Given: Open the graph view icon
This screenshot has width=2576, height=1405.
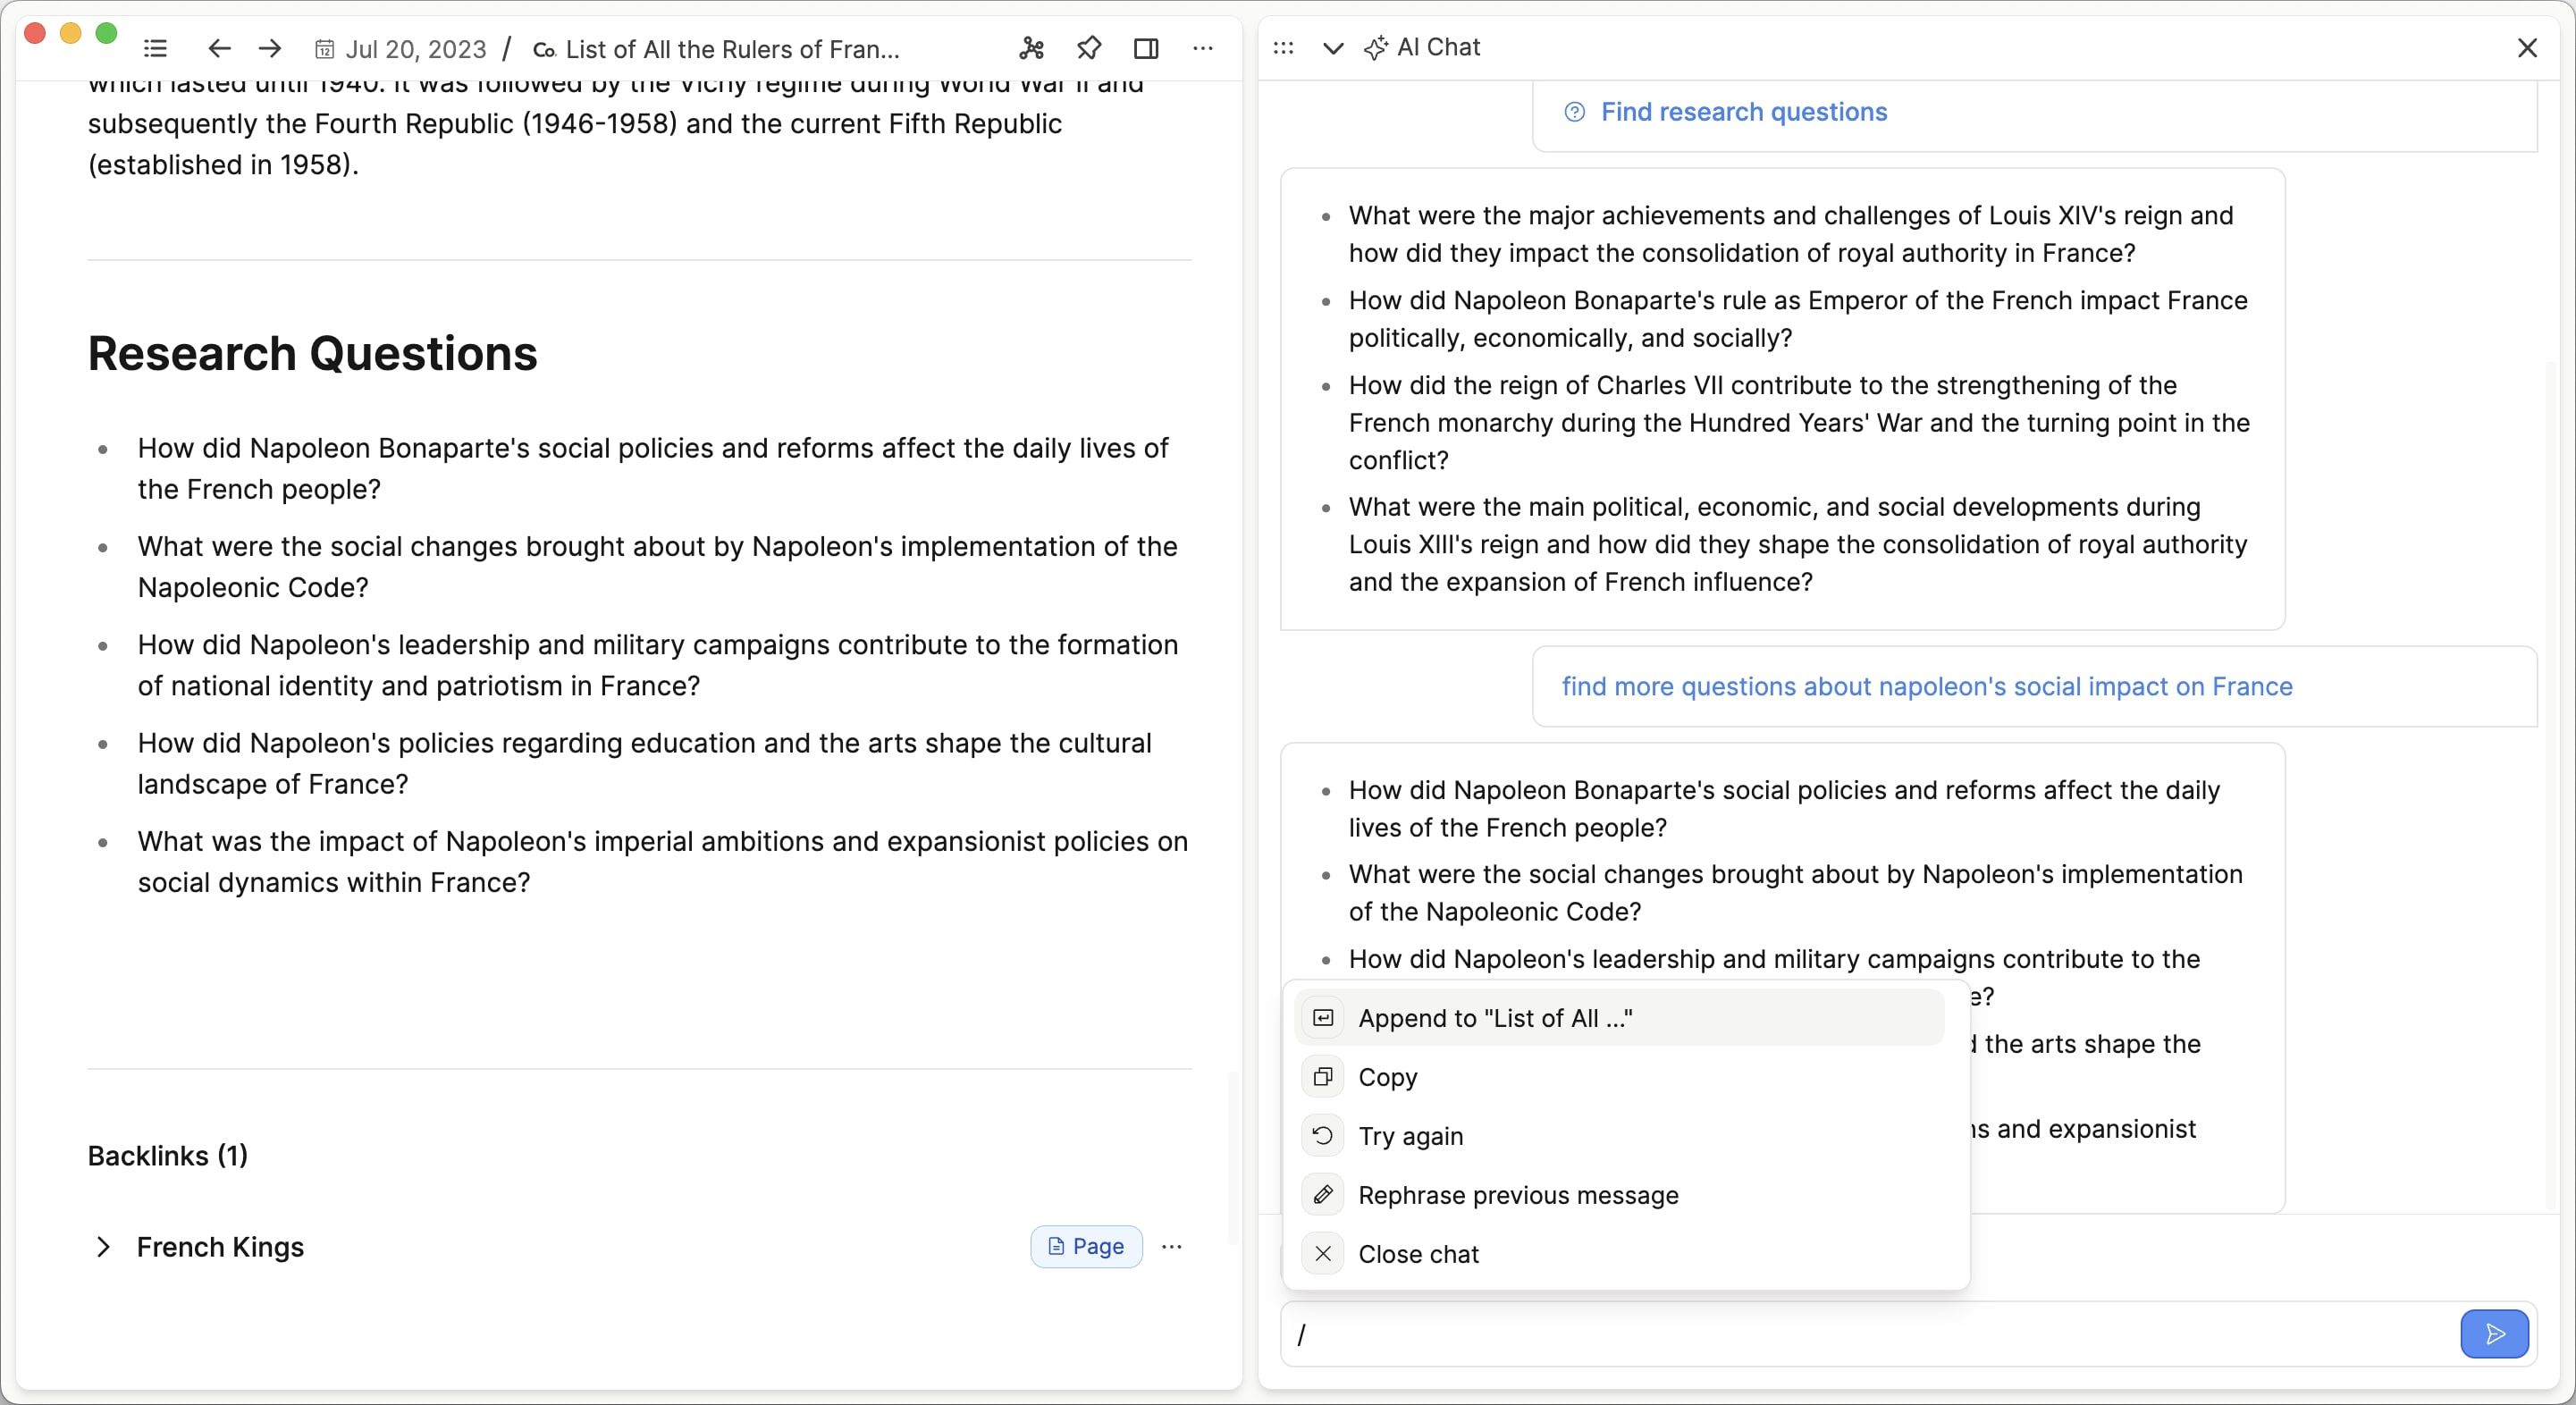Looking at the screenshot, I should point(1031,48).
